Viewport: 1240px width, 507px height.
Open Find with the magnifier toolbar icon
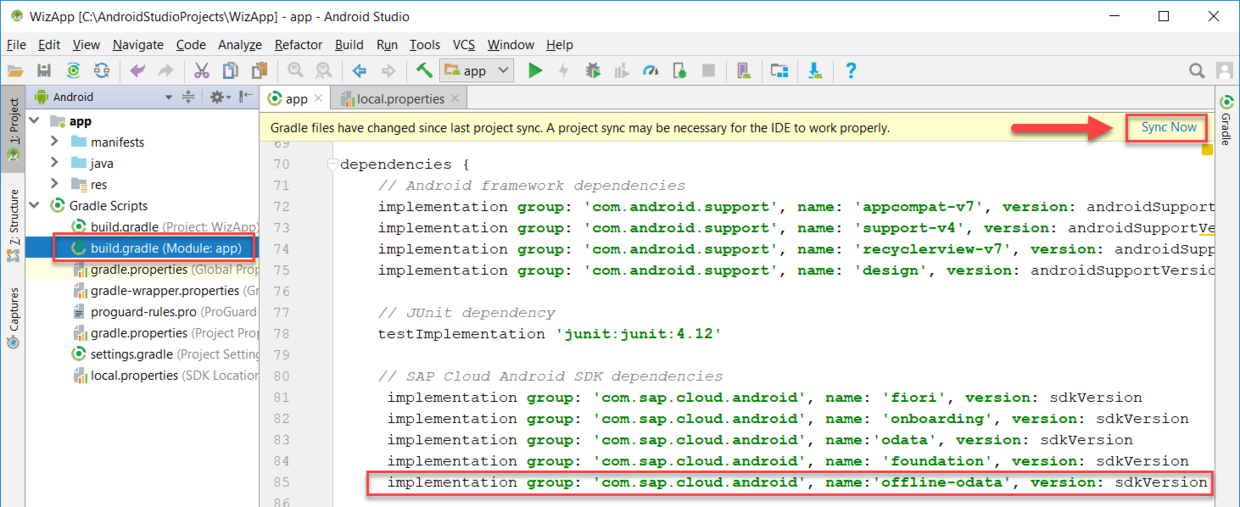point(295,71)
